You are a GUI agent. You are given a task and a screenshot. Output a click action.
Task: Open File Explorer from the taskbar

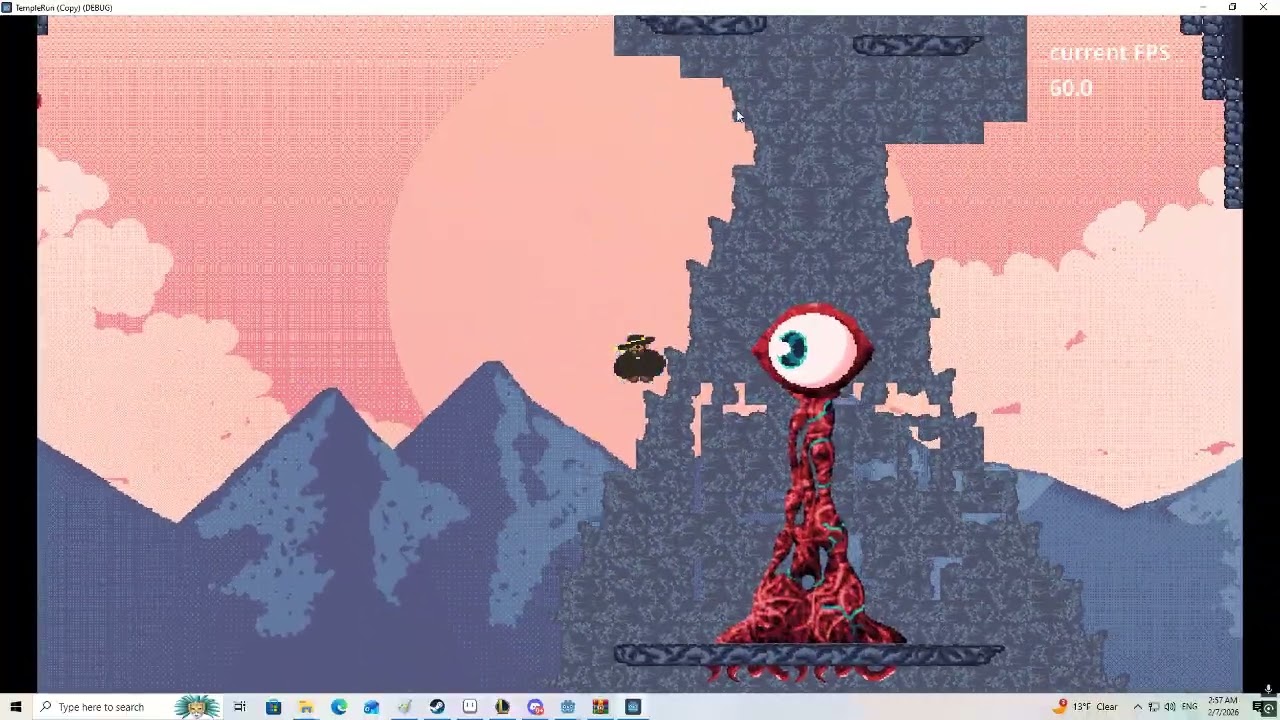tap(306, 707)
